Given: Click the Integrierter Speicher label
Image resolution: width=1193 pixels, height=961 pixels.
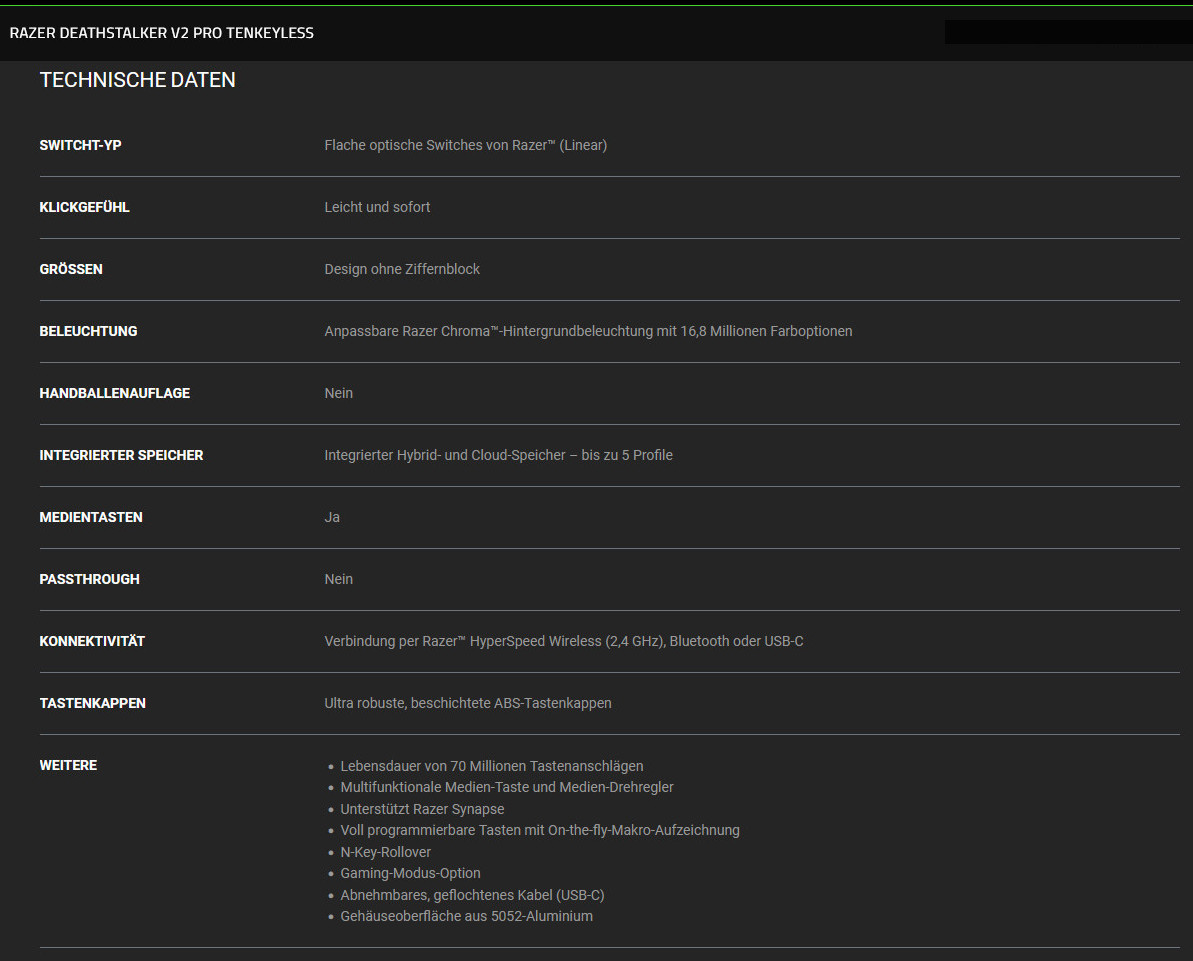Looking at the screenshot, I should tap(121, 455).
